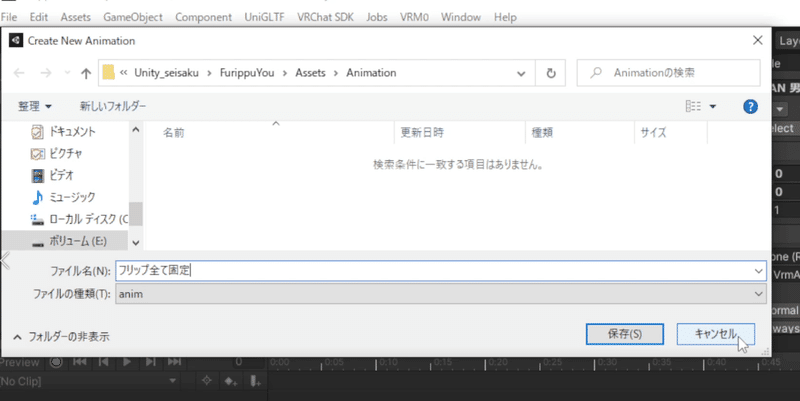Sort by サイズ column header
Screen dimensions: 800x401
[653, 133]
